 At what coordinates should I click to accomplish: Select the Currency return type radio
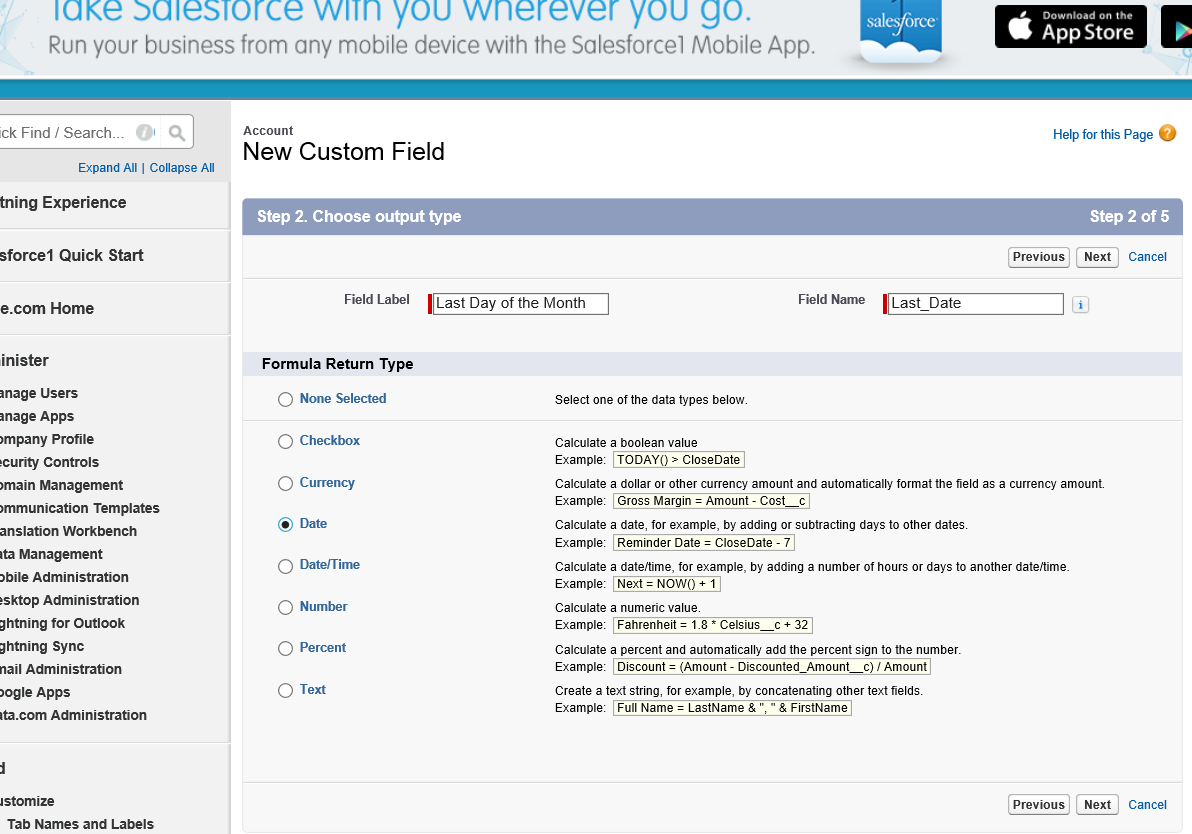285,484
